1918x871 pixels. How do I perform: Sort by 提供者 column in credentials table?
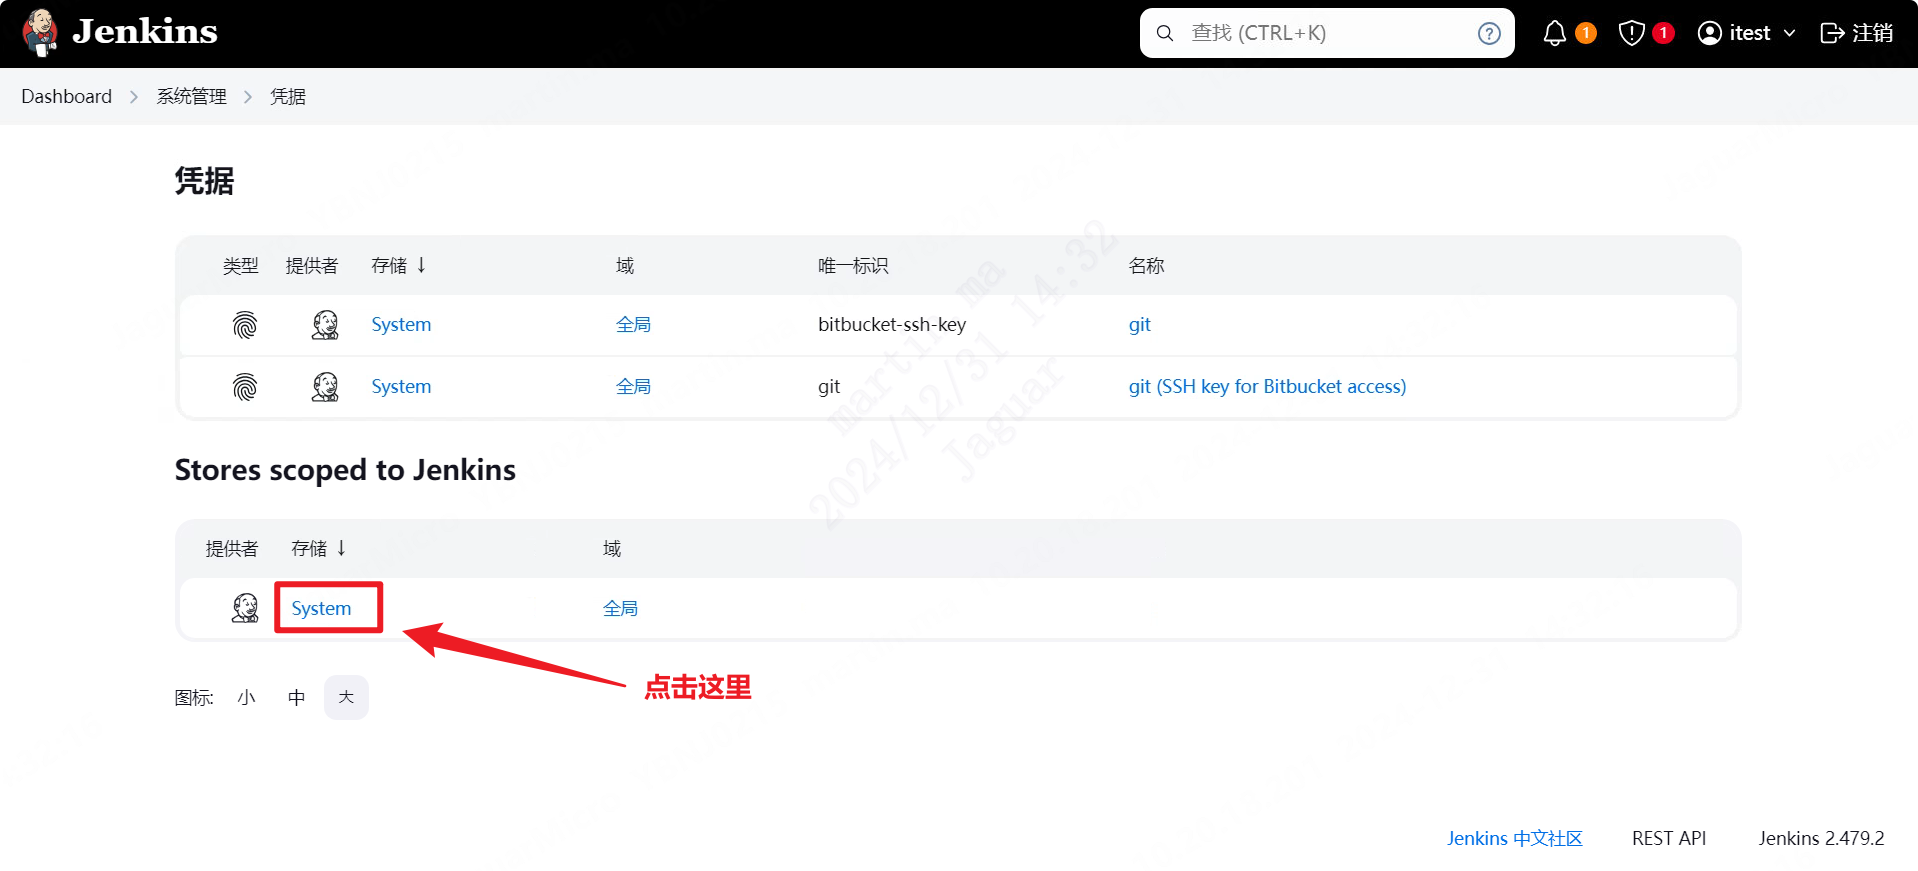click(x=312, y=265)
